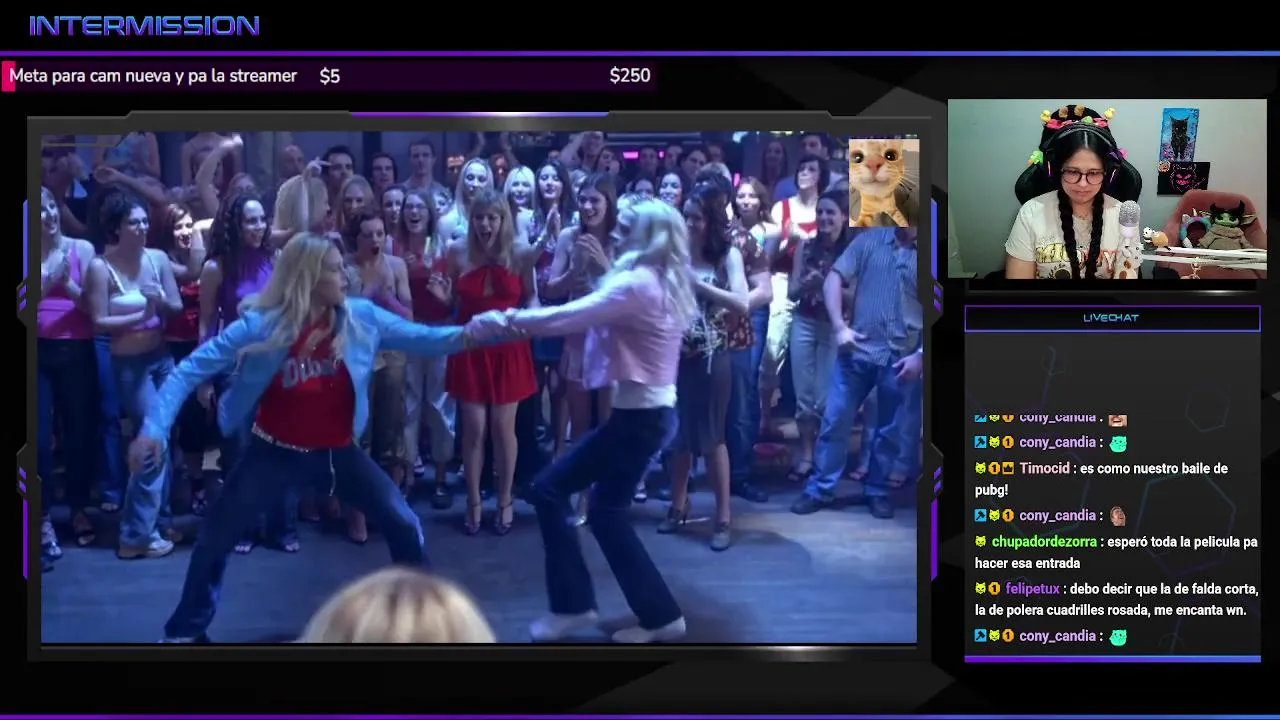Select 'esperó toda la pelicula' chat message
Screen dimensions: 1280x720
click(x=1117, y=552)
